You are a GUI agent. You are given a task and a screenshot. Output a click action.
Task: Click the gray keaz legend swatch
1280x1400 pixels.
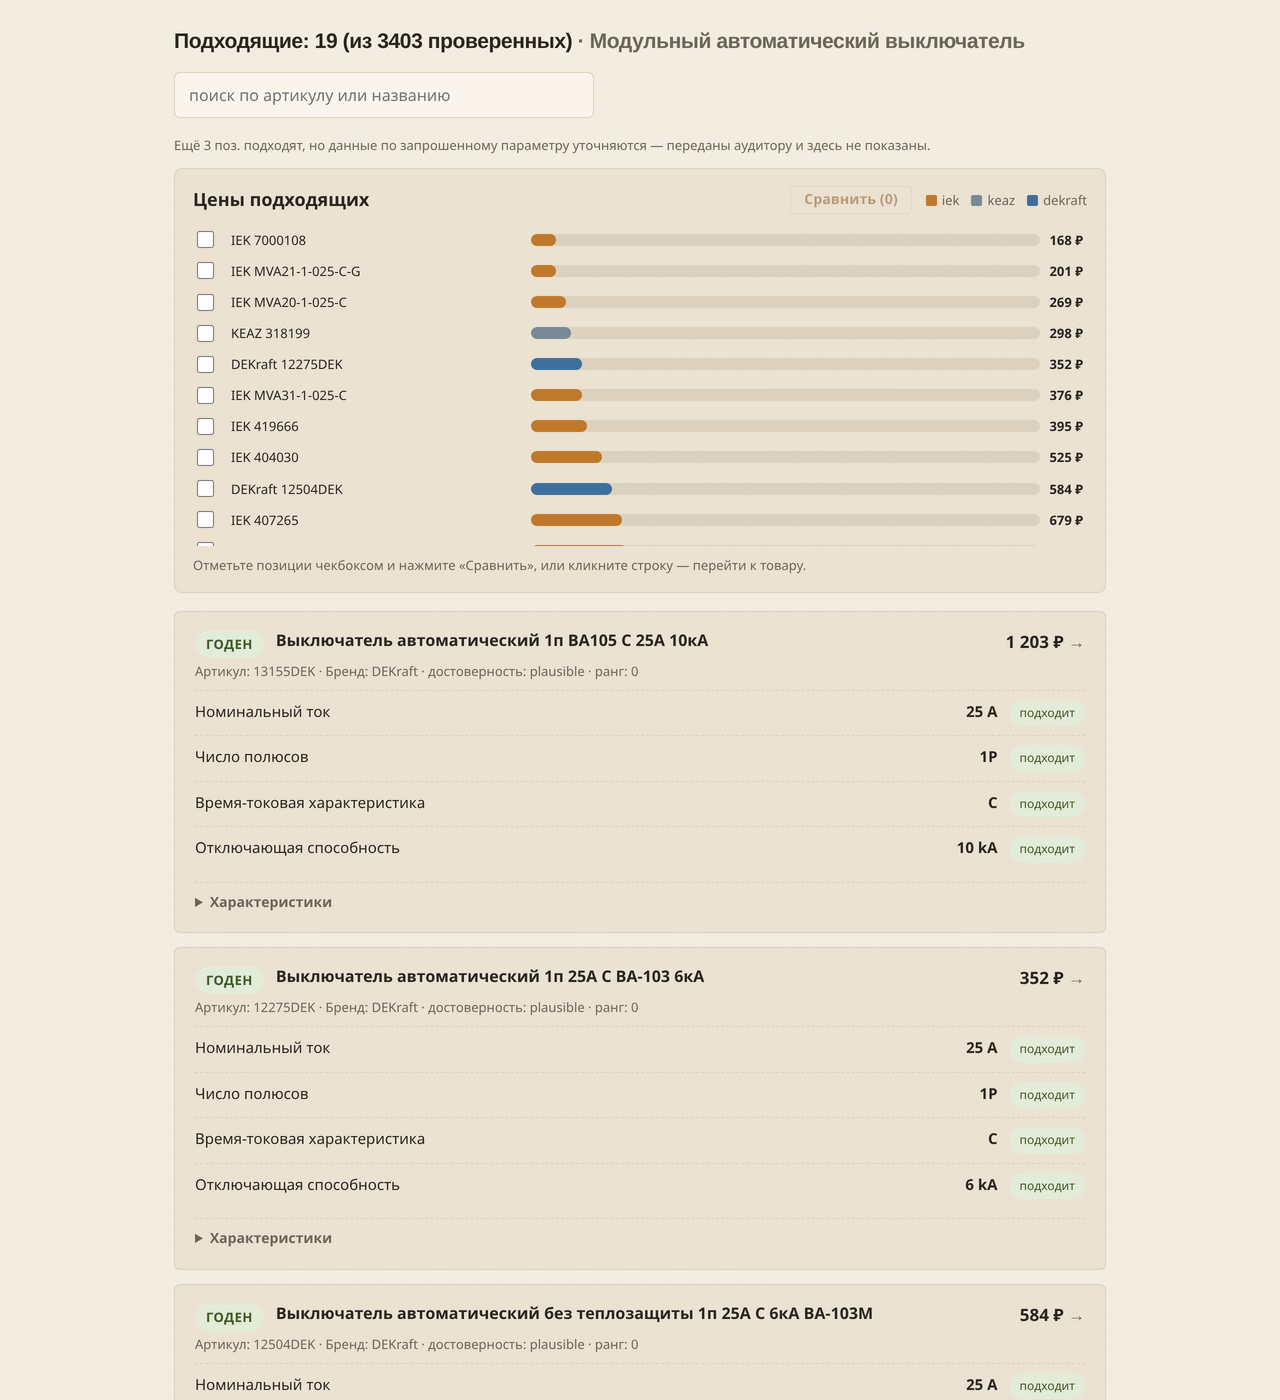(976, 201)
